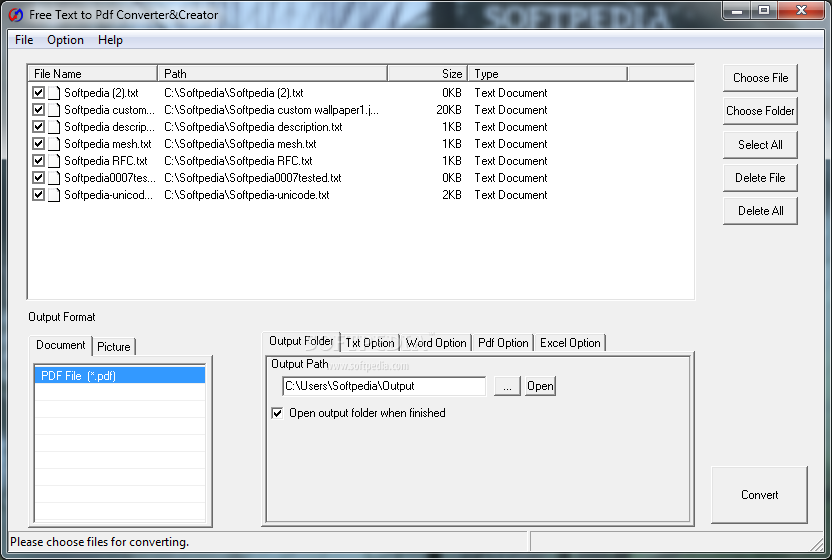Sort by the Path column header

[x=273, y=74]
